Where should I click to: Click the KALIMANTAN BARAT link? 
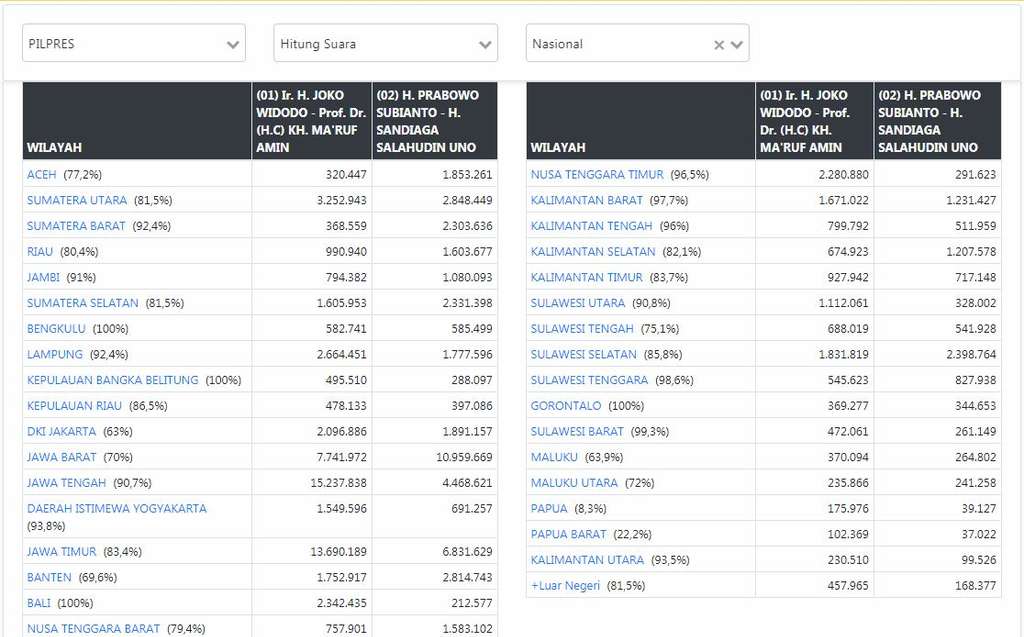pyautogui.click(x=587, y=200)
